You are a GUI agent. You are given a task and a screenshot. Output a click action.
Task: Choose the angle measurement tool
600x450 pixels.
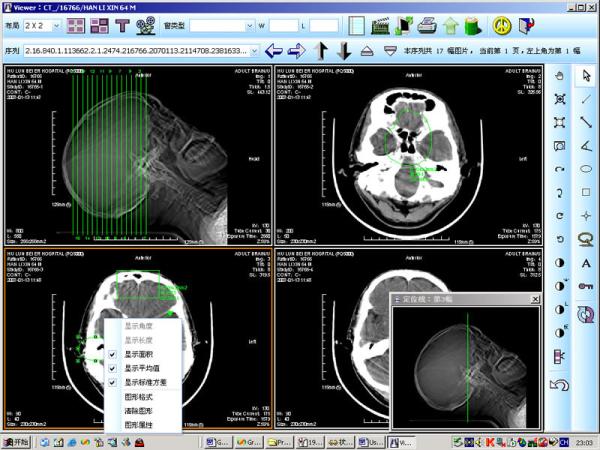click(x=586, y=146)
